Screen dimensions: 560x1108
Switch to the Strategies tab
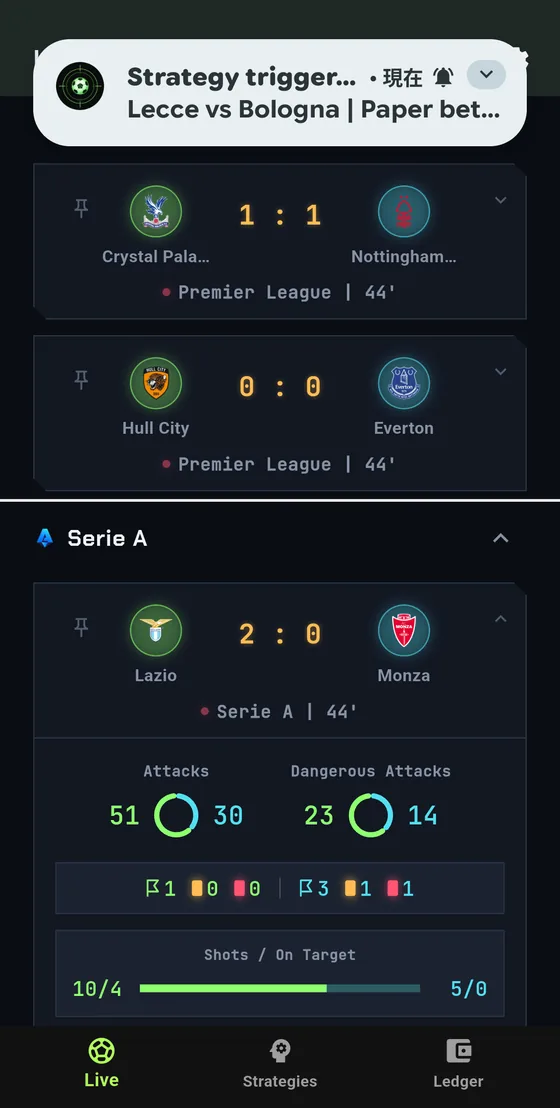click(x=280, y=1063)
